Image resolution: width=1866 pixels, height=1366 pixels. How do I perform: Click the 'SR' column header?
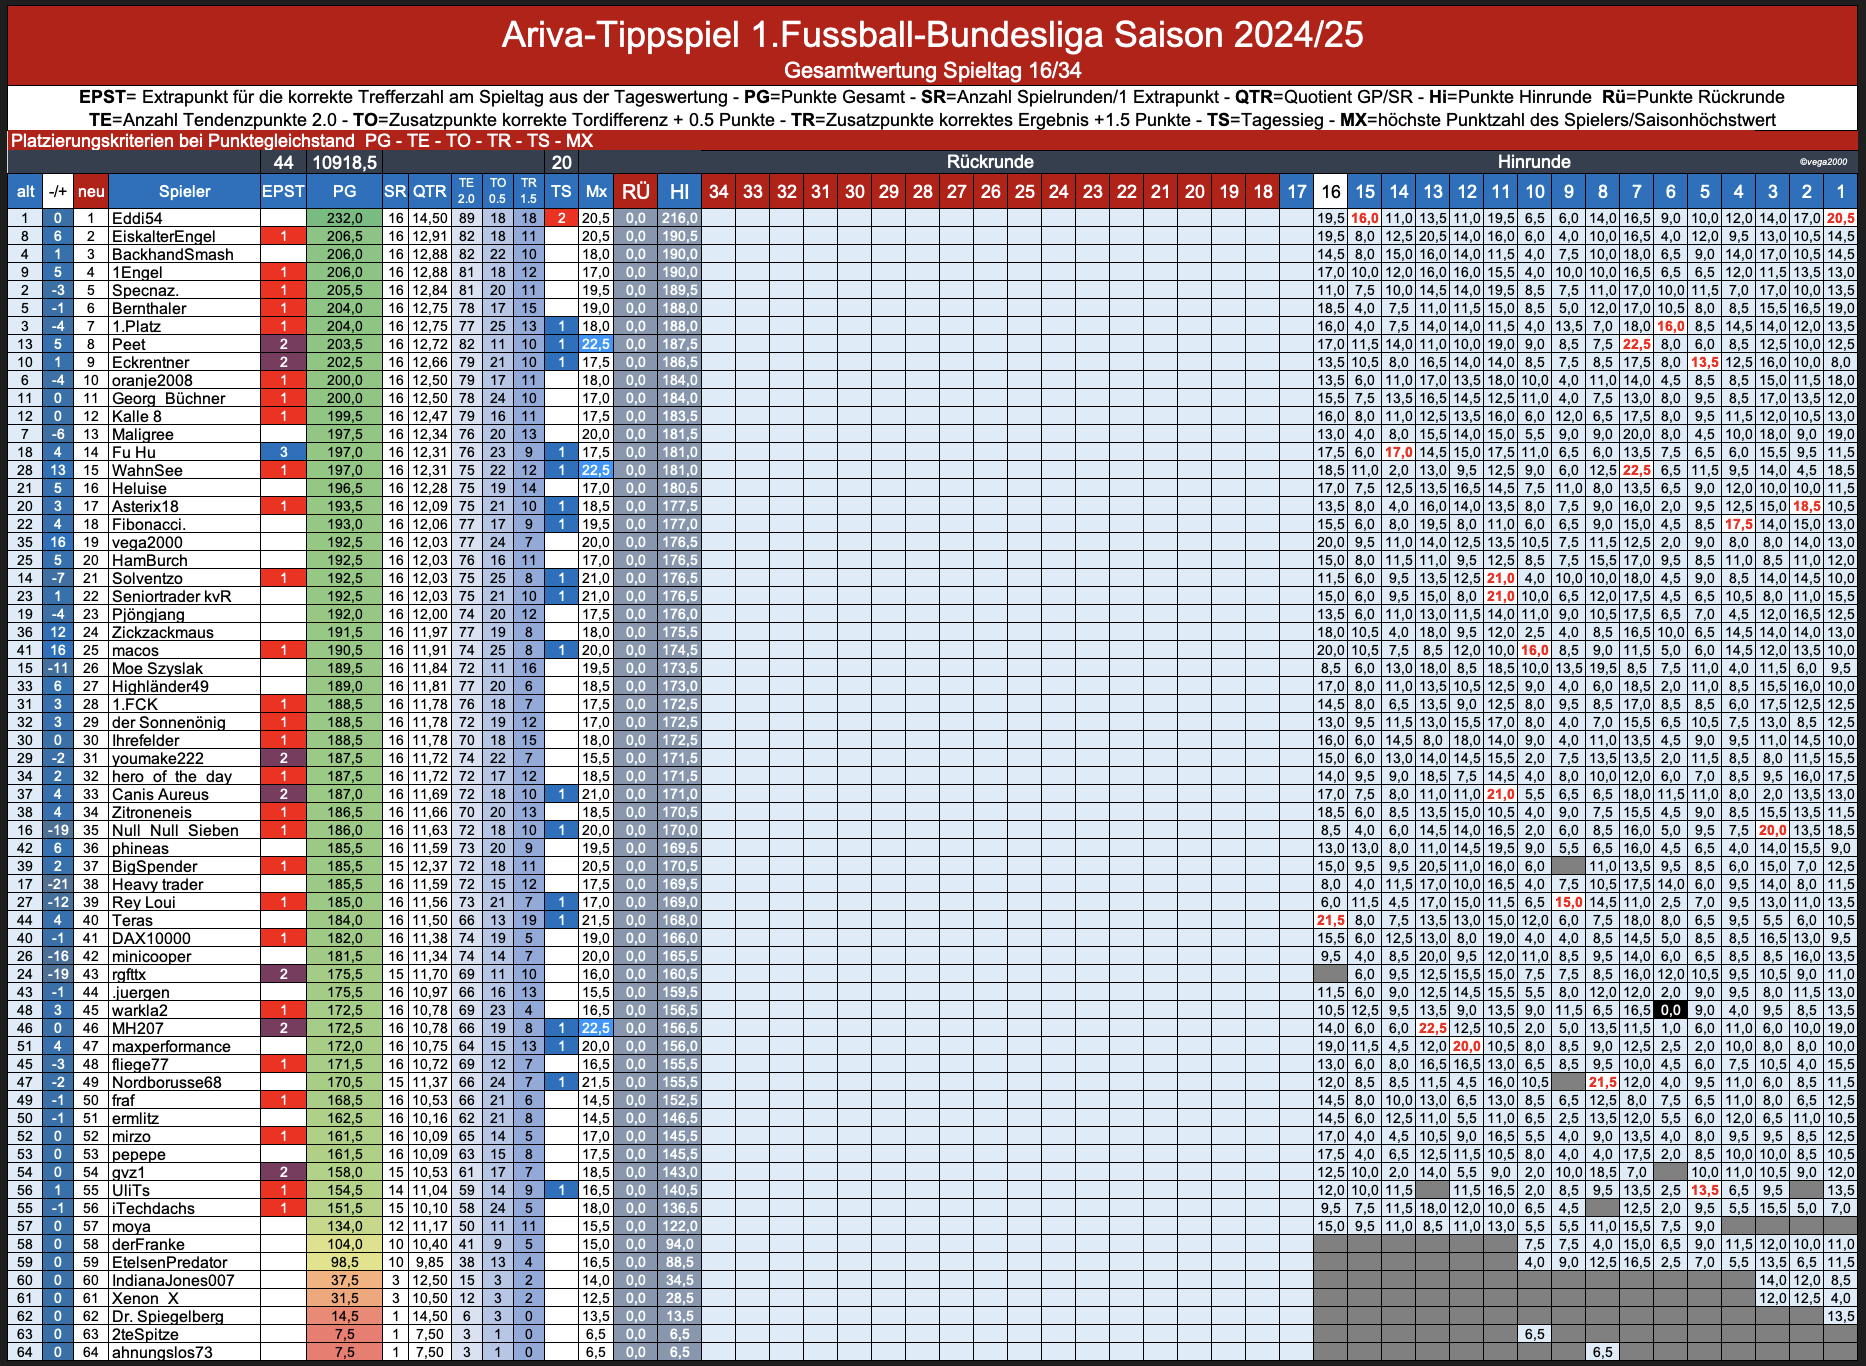tap(396, 191)
